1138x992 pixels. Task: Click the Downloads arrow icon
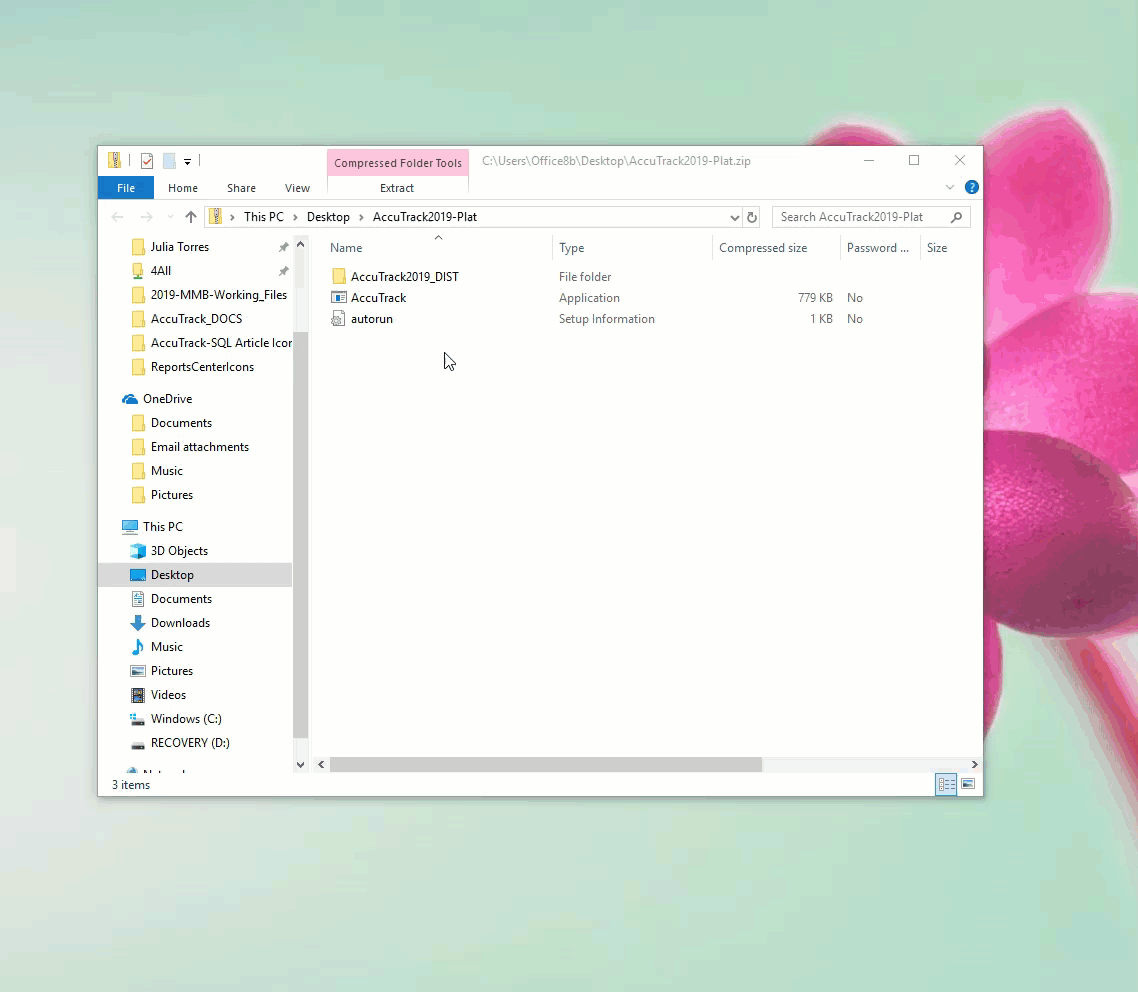(137, 623)
